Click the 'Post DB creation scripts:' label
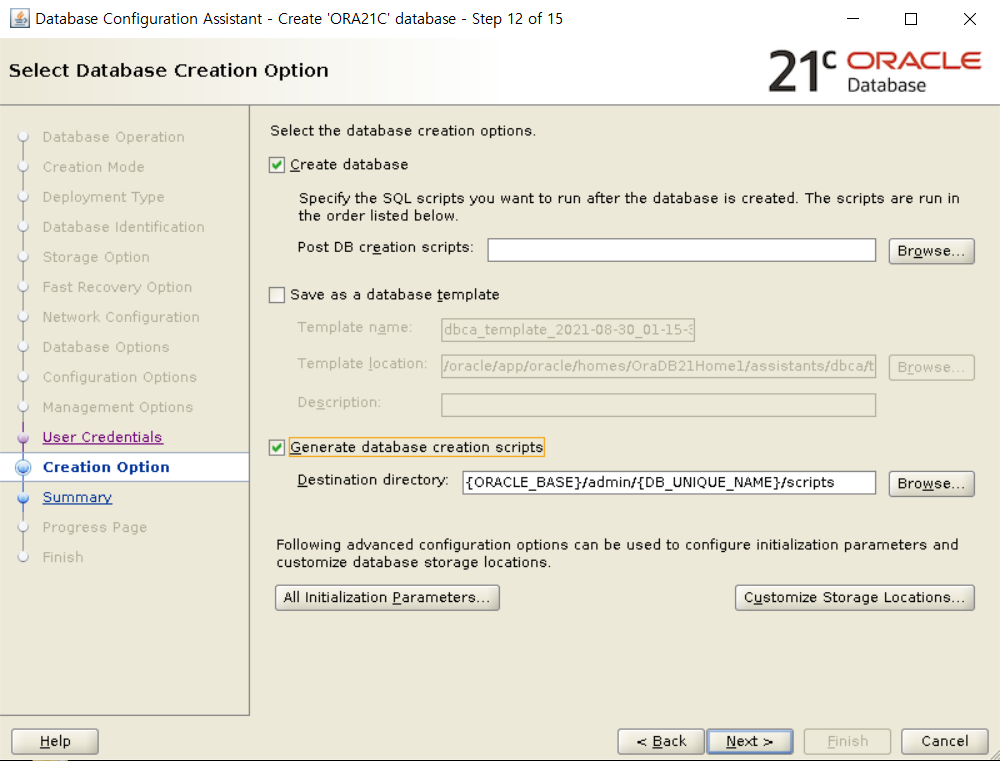1000x761 pixels. click(386, 248)
